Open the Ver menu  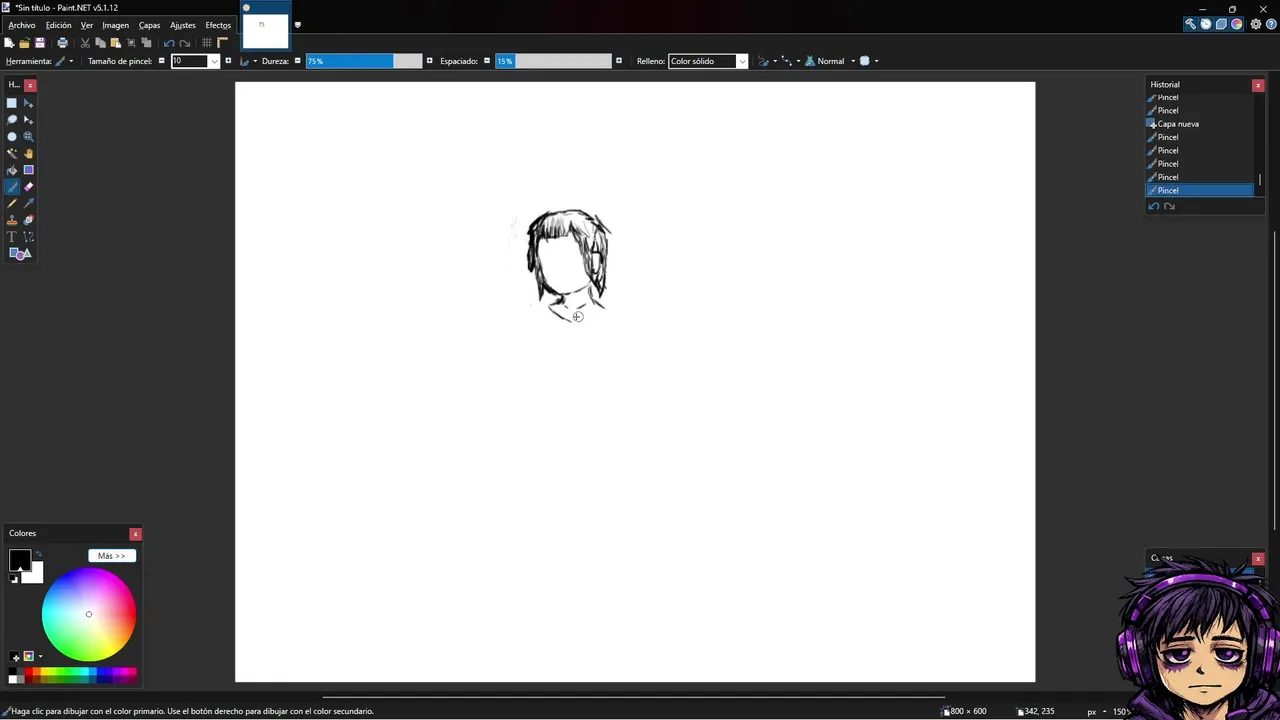point(87,25)
